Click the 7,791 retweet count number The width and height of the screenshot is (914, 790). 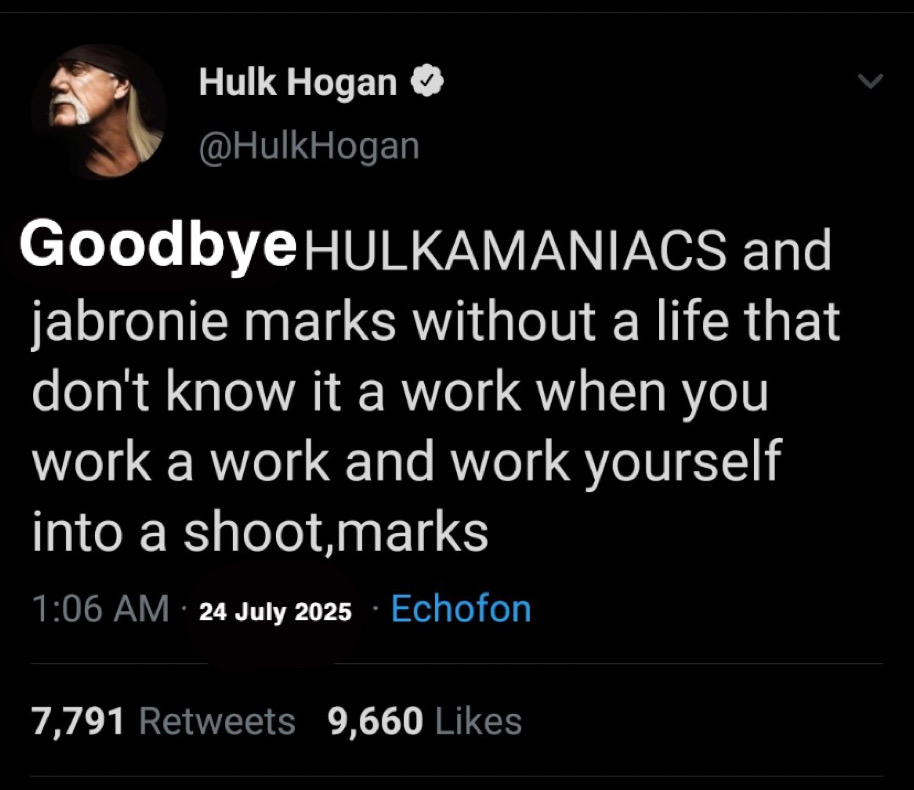(78, 721)
